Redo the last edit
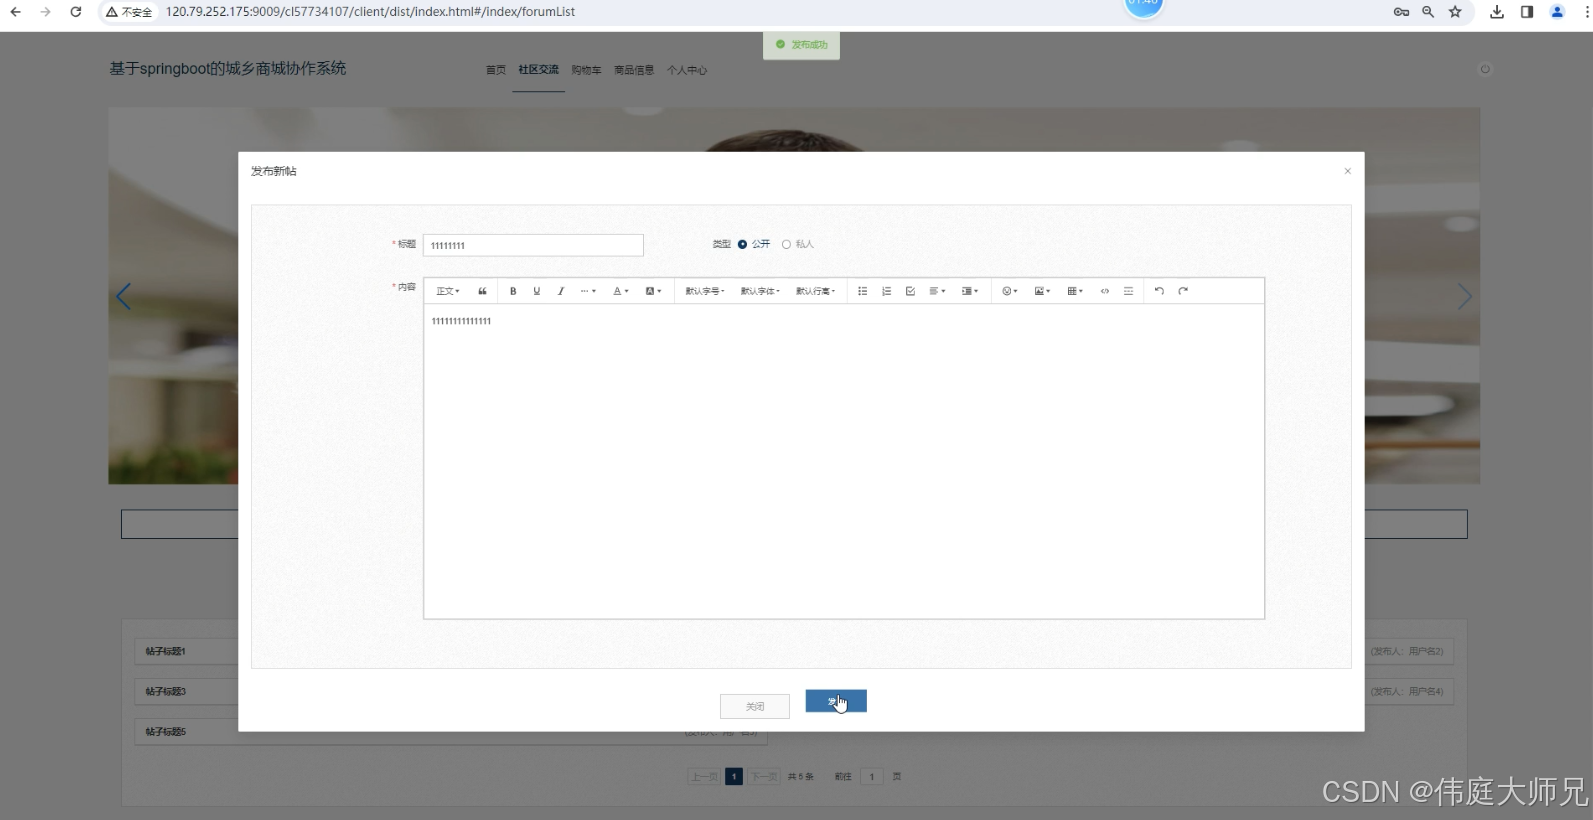Image resolution: width=1593 pixels, height=820 pixels. coord(1183,291)
